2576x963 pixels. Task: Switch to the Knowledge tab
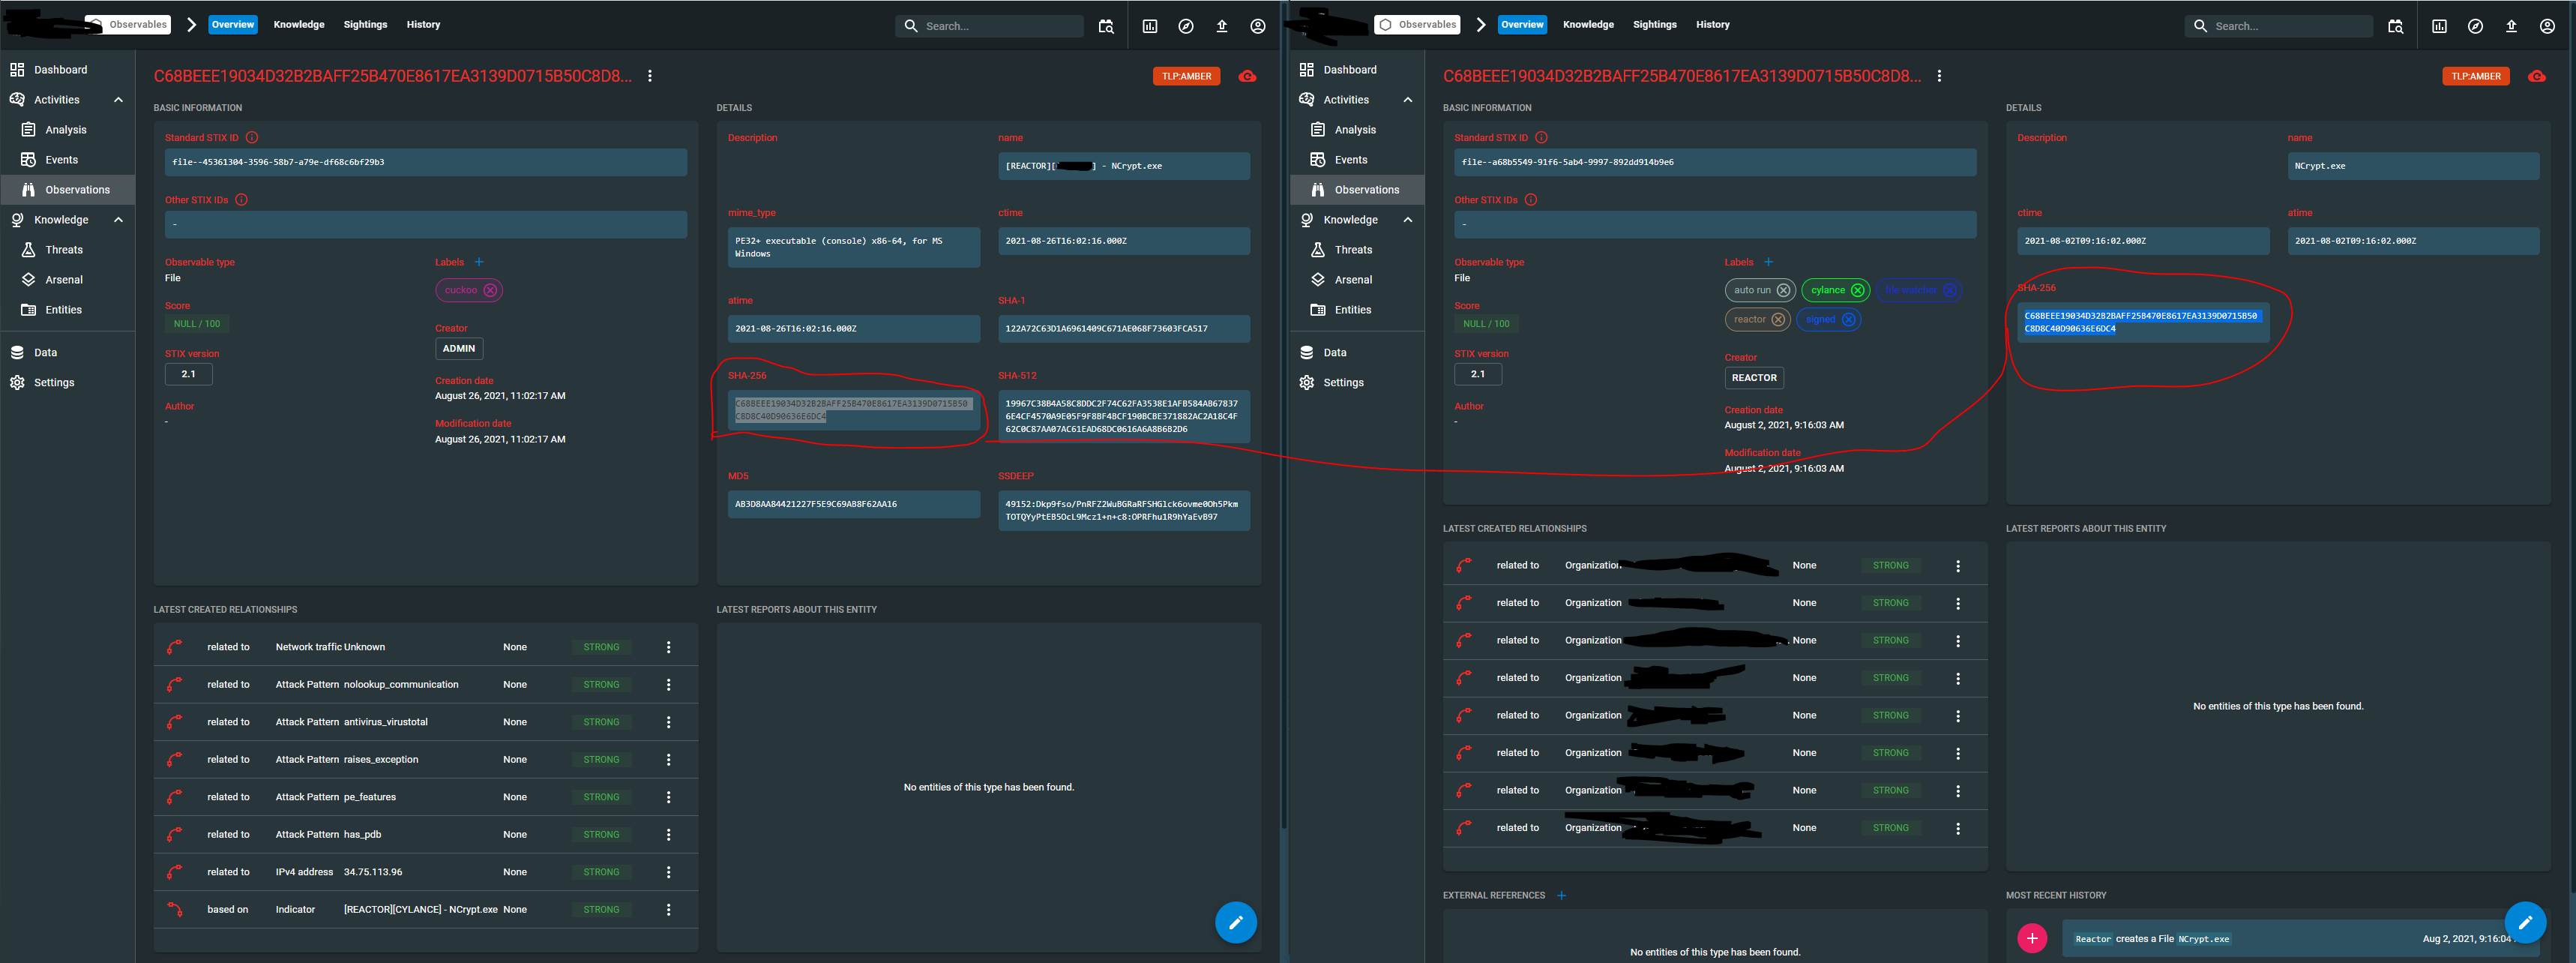pos(299,24)
